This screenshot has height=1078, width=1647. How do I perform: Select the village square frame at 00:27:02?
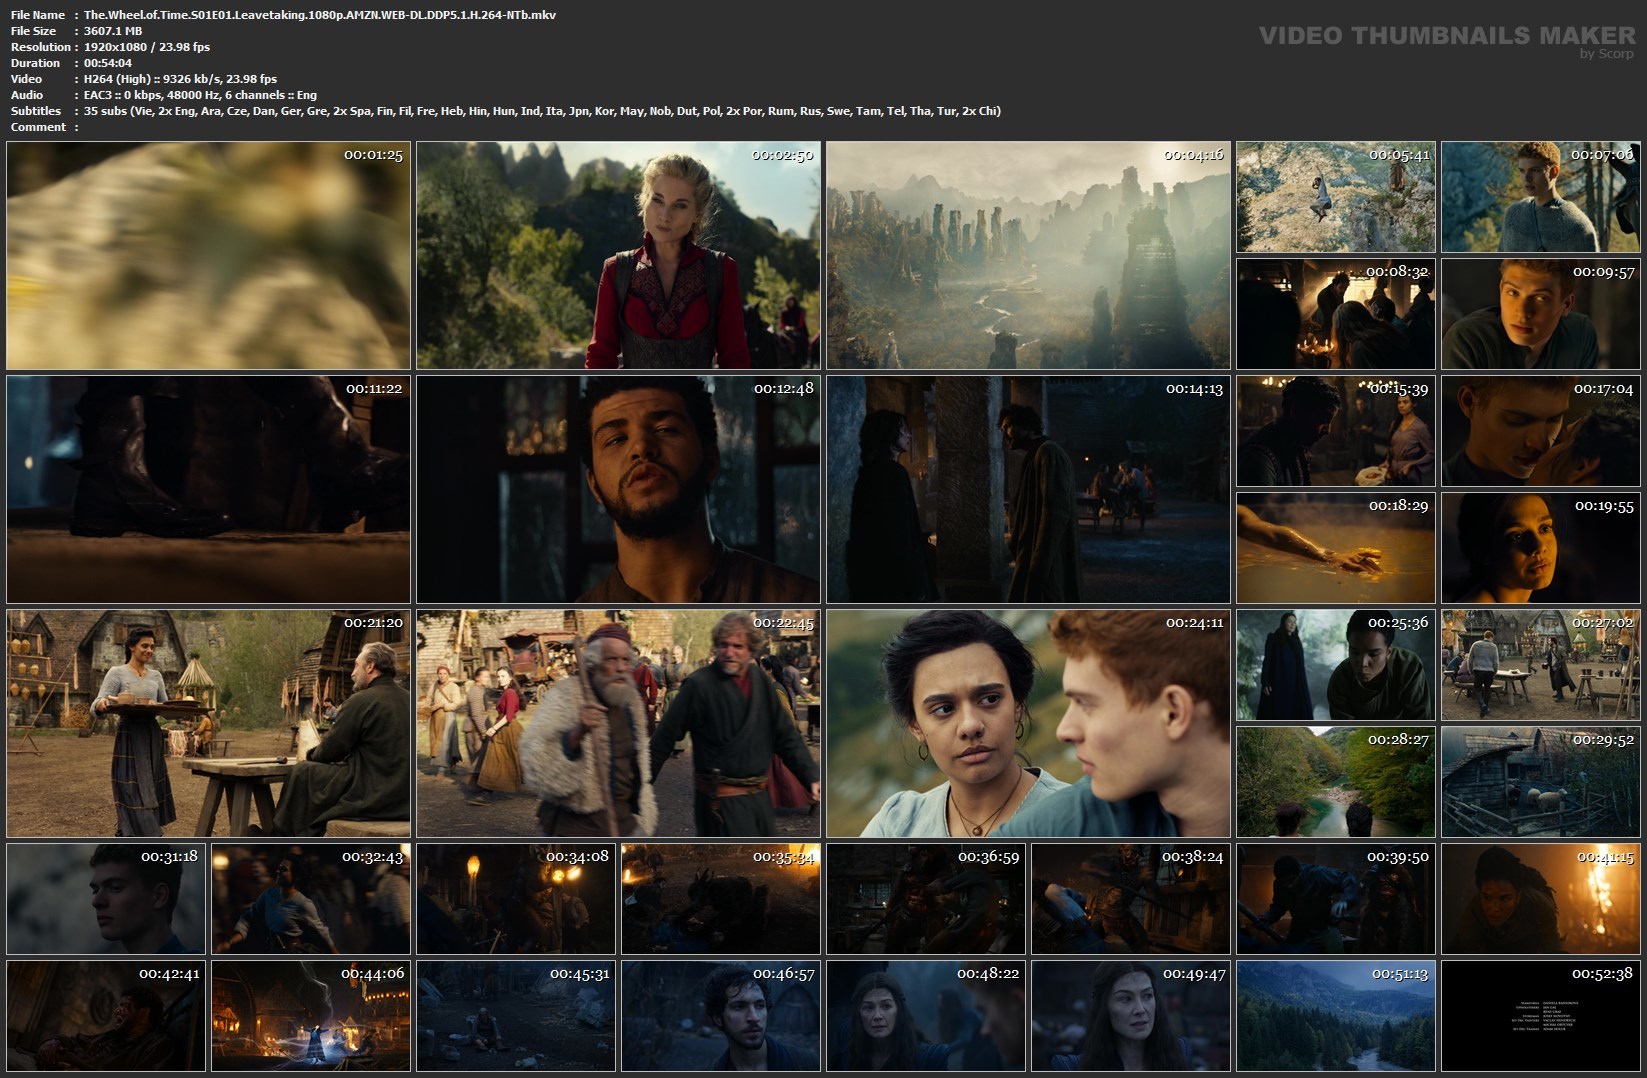pyautogui.click(x=1541, y=665)
